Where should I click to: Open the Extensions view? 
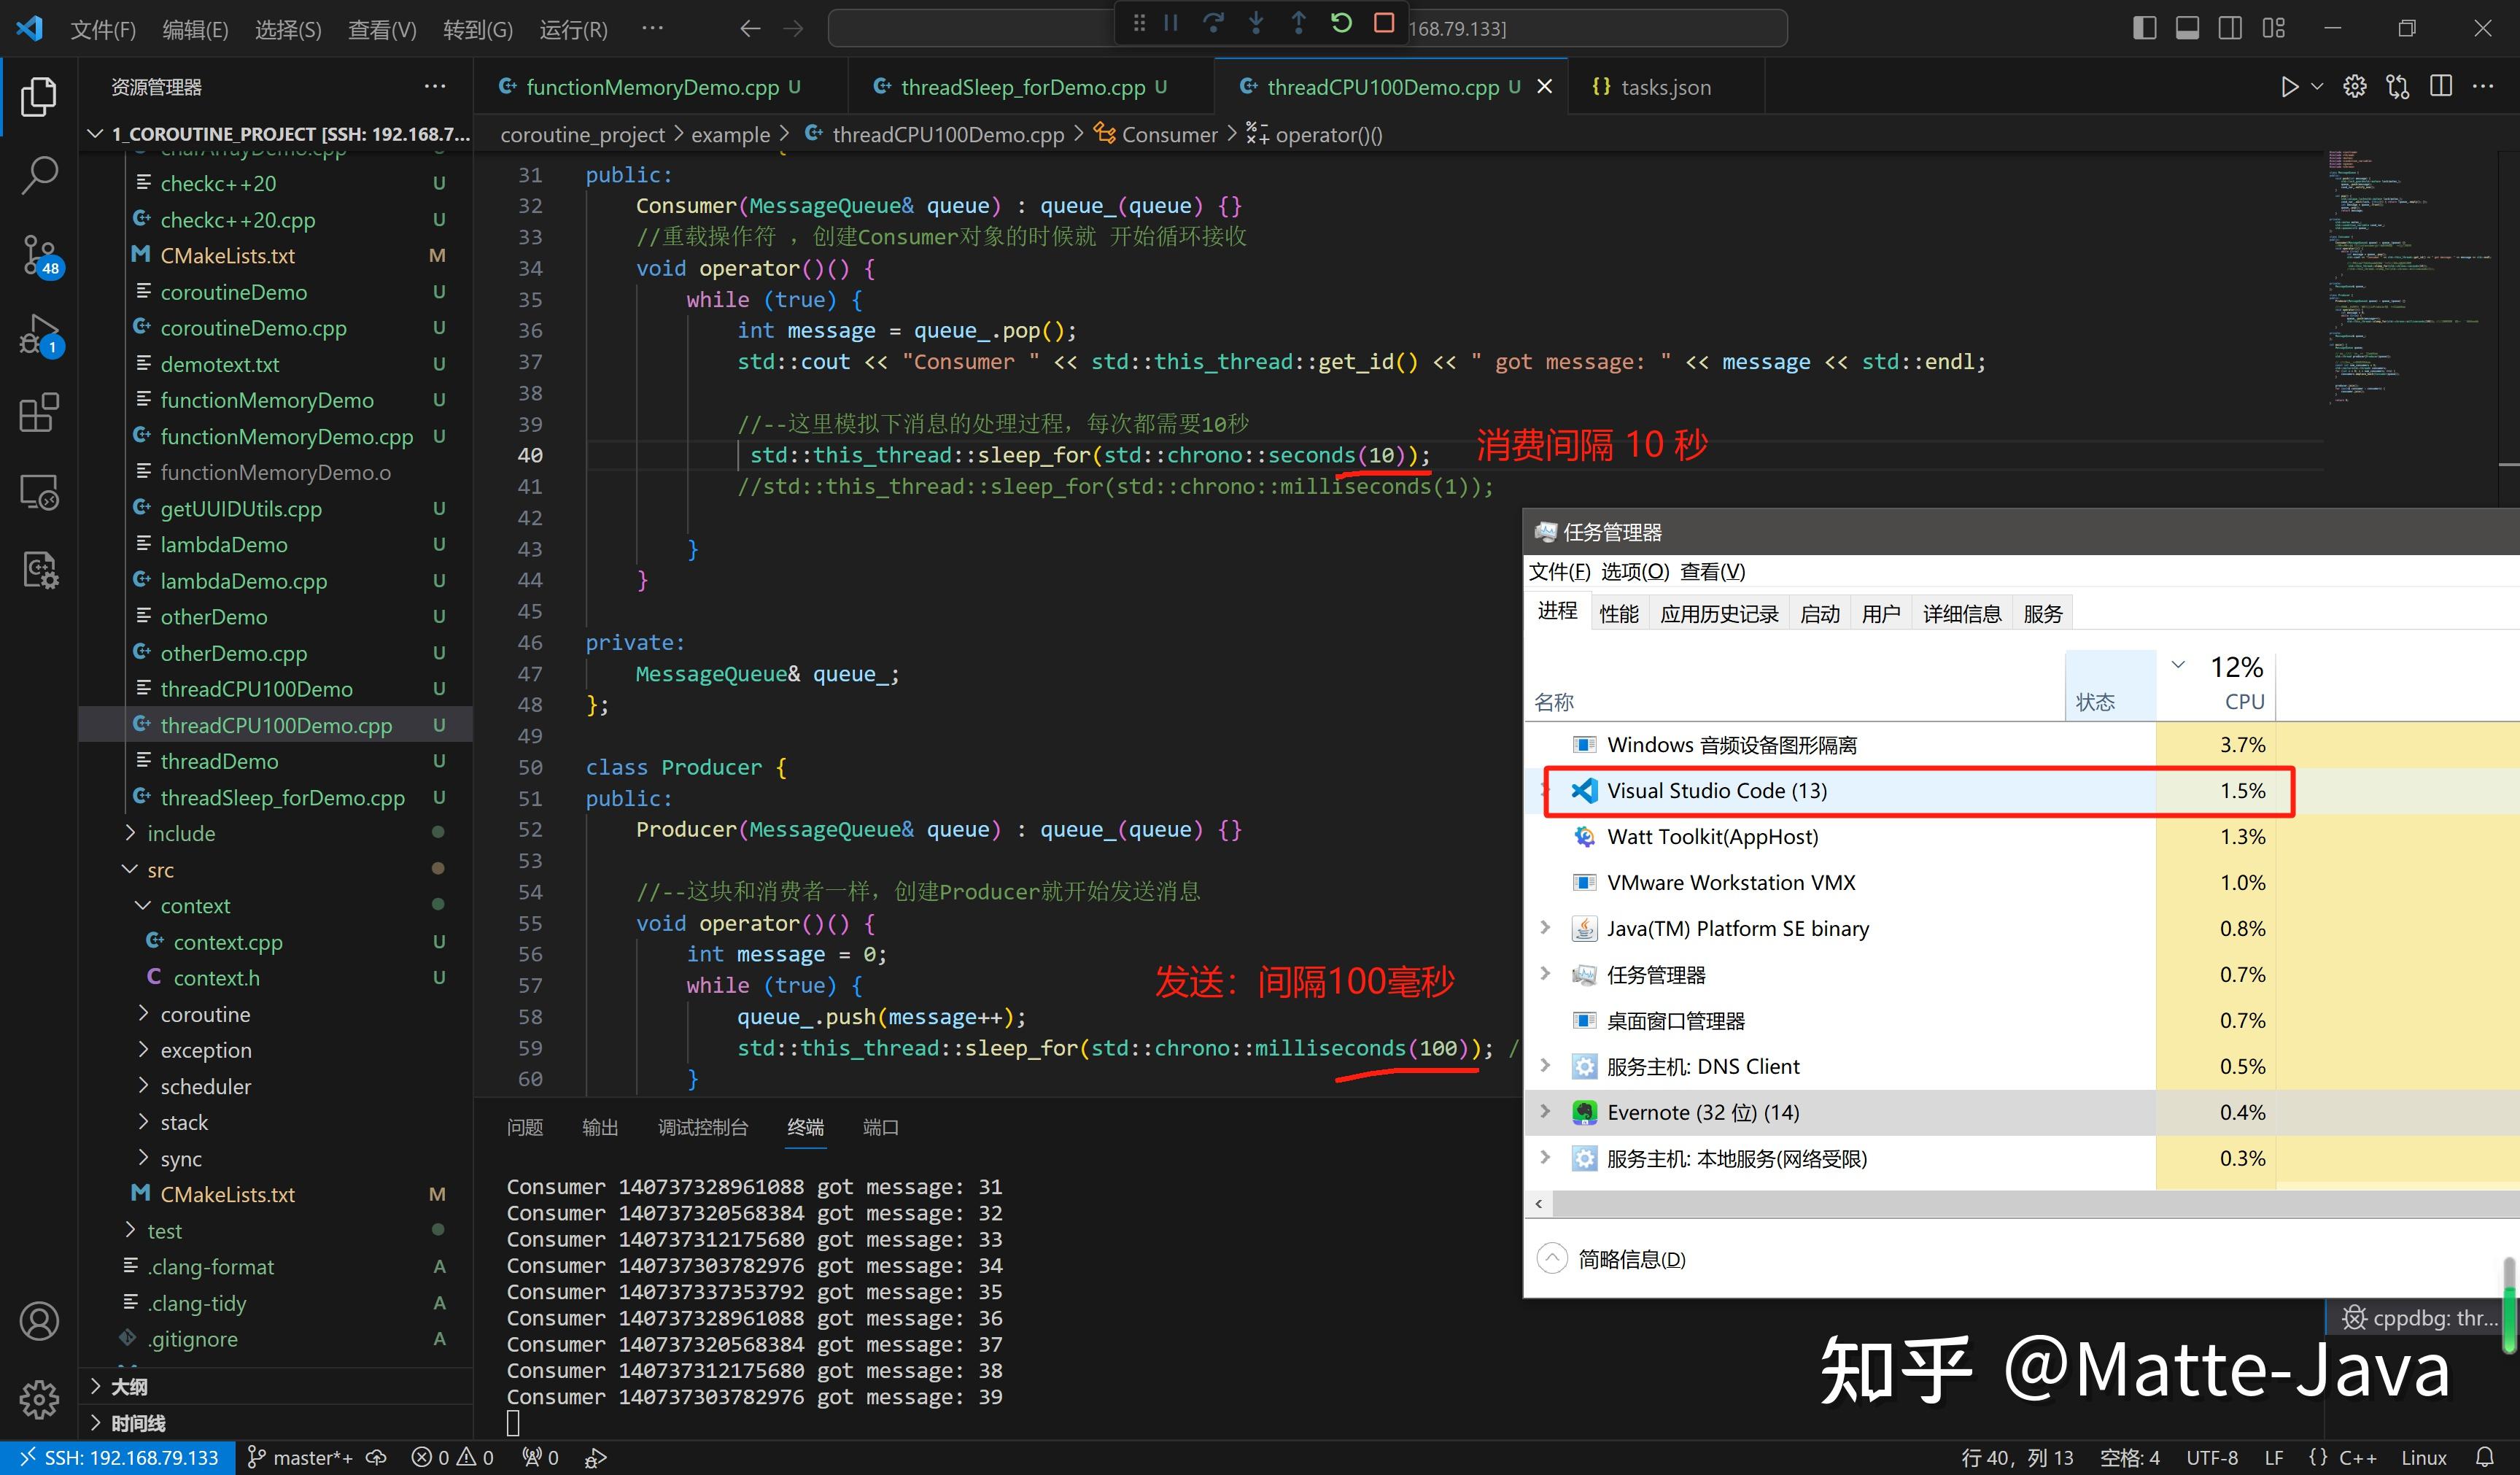pos(39,413)
